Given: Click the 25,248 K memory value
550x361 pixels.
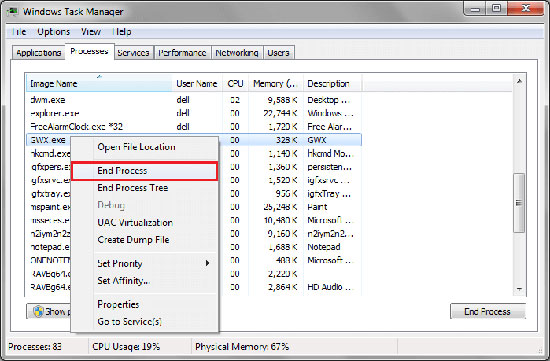Looking at the screenshot, I should click(281, 207).
